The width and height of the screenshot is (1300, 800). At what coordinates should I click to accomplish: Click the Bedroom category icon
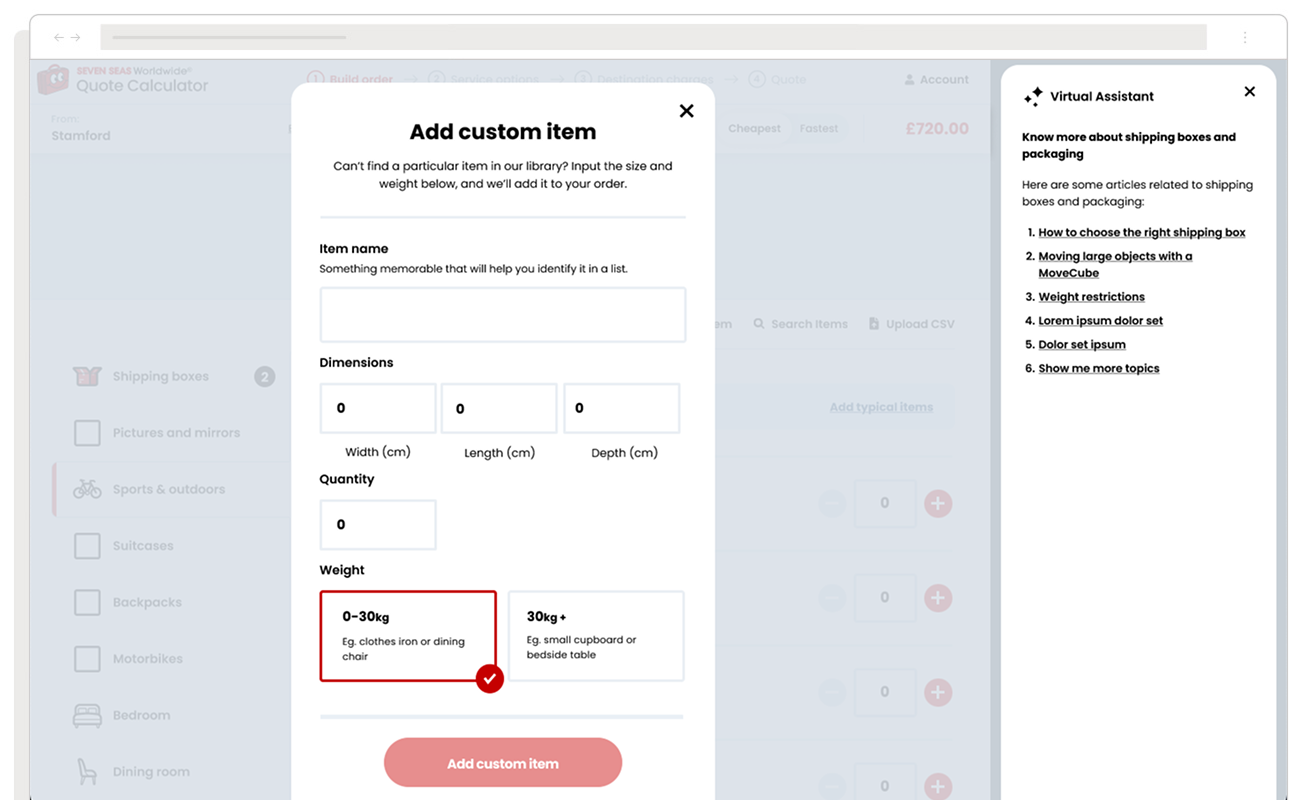[87, 715]
